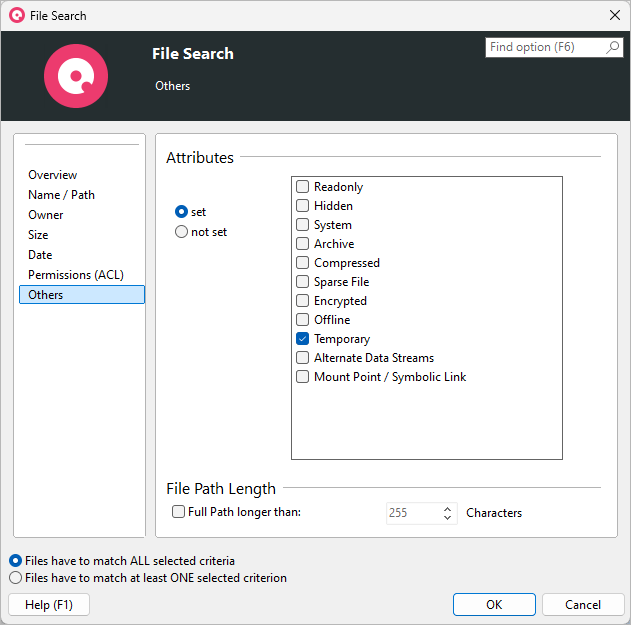Increase path length with up arrow
The image size is (631, 625).
(448, 508)
